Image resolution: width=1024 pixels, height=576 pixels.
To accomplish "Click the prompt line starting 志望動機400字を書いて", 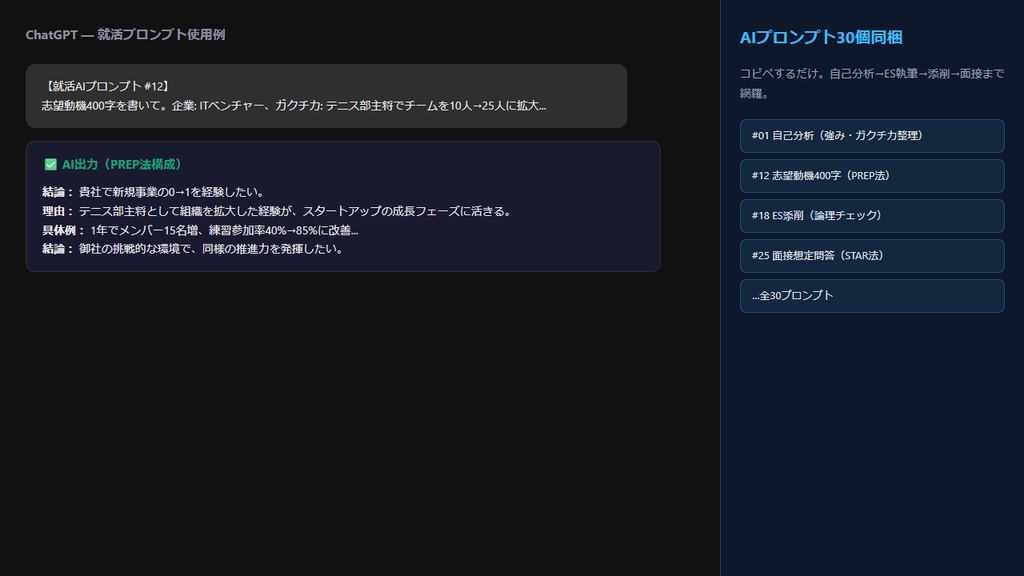I will click(294, 106).
